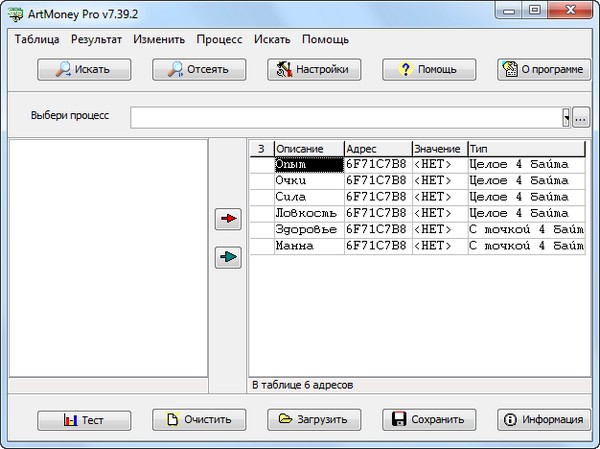Open the Процесс menu
Screen dimensions: 600x449
point(219,40)
